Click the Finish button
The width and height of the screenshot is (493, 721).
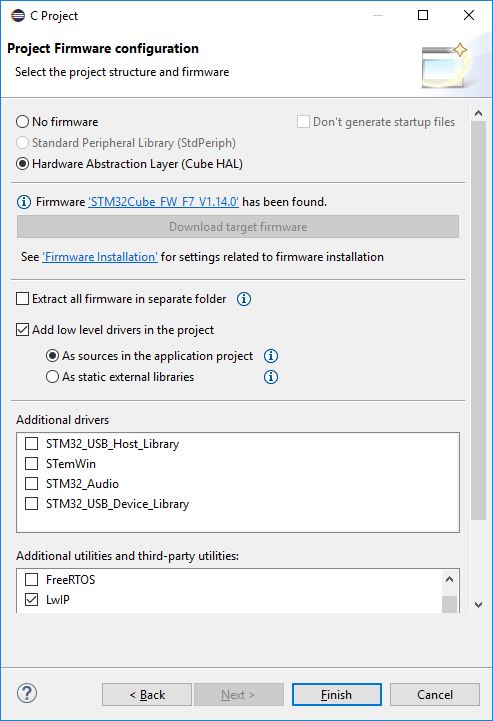click(x=337, y=694)
